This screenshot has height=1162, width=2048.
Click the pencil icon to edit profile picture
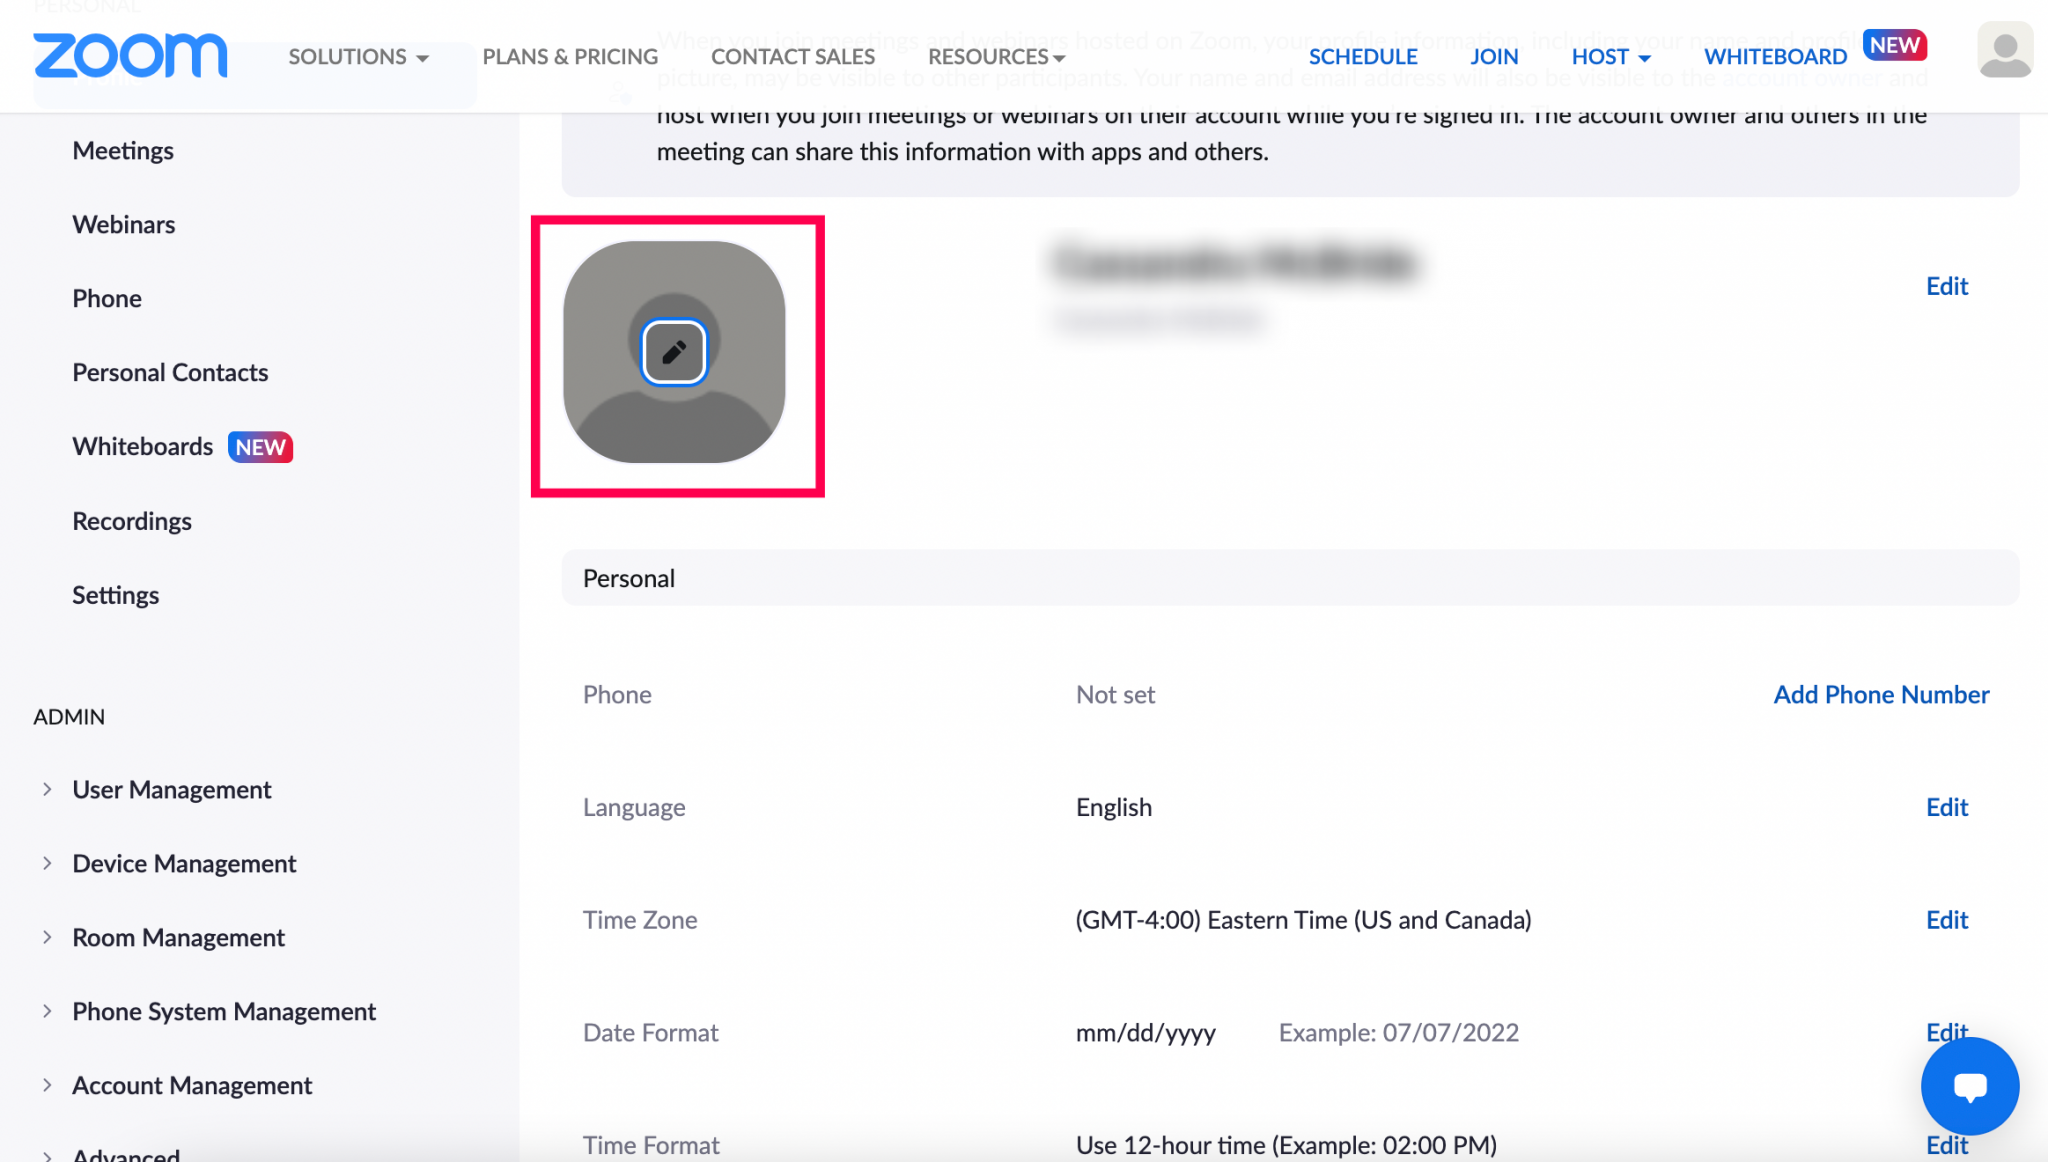[674, 352]
